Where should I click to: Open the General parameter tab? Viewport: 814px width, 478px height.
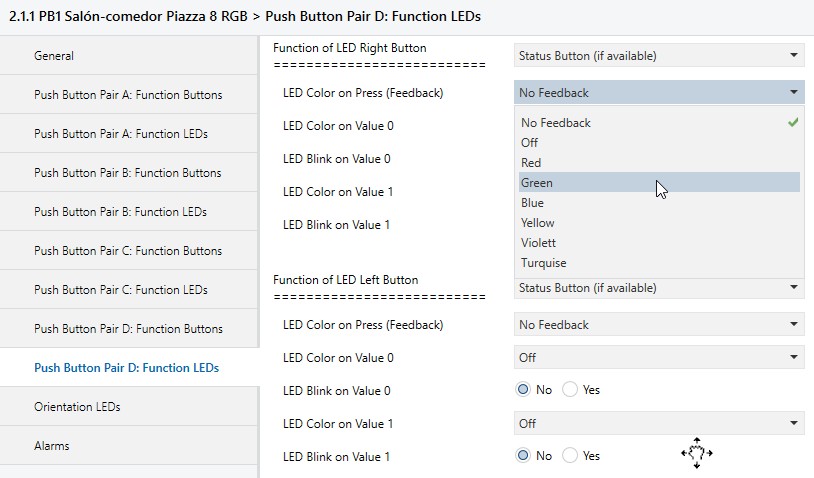coord(54,56)
